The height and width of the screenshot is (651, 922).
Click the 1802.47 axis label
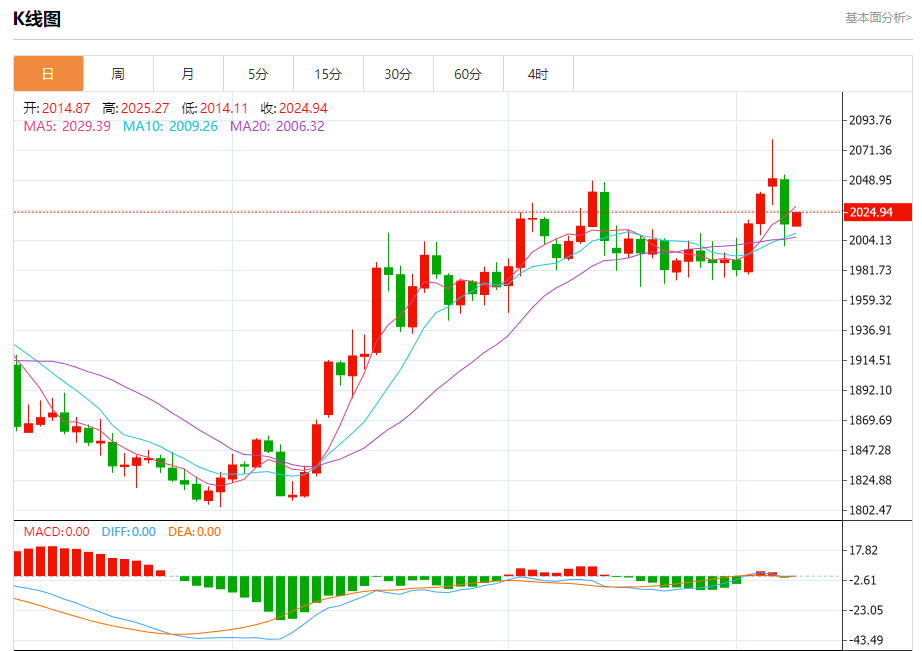click(x=870, y=510)
